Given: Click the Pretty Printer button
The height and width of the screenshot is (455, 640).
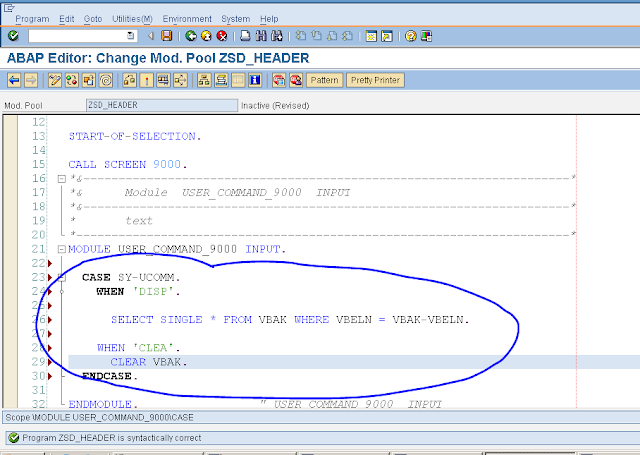Looking at the screenshot, I should 375,80.
